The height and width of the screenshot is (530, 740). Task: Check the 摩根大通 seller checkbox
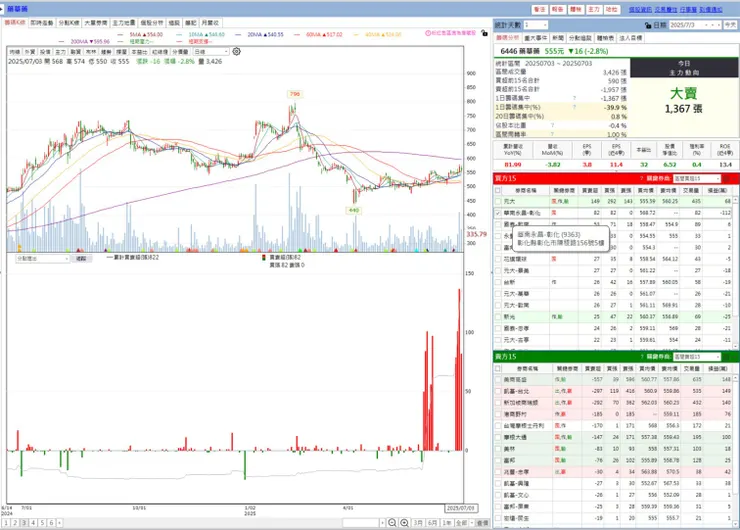click(x=498, y=437)
